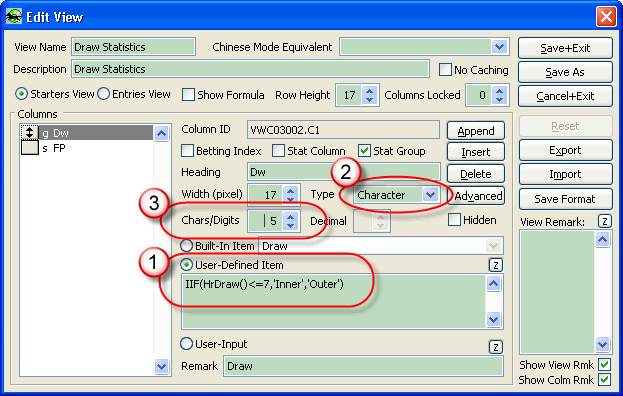Screen dimensions: 623x396
Task: Click the View Name input field
Action: 134,47
